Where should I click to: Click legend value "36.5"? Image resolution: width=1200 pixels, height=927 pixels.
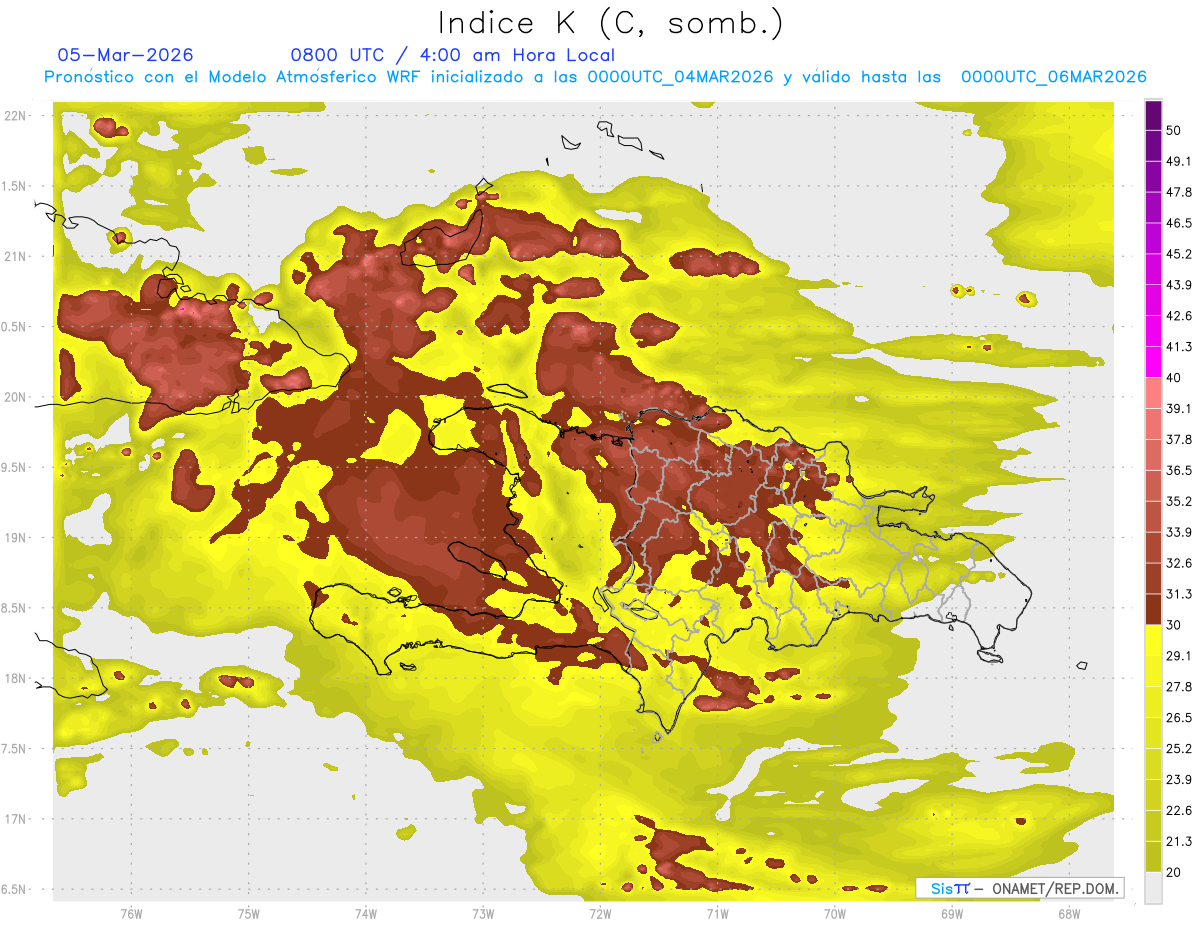coord(1178,470)
